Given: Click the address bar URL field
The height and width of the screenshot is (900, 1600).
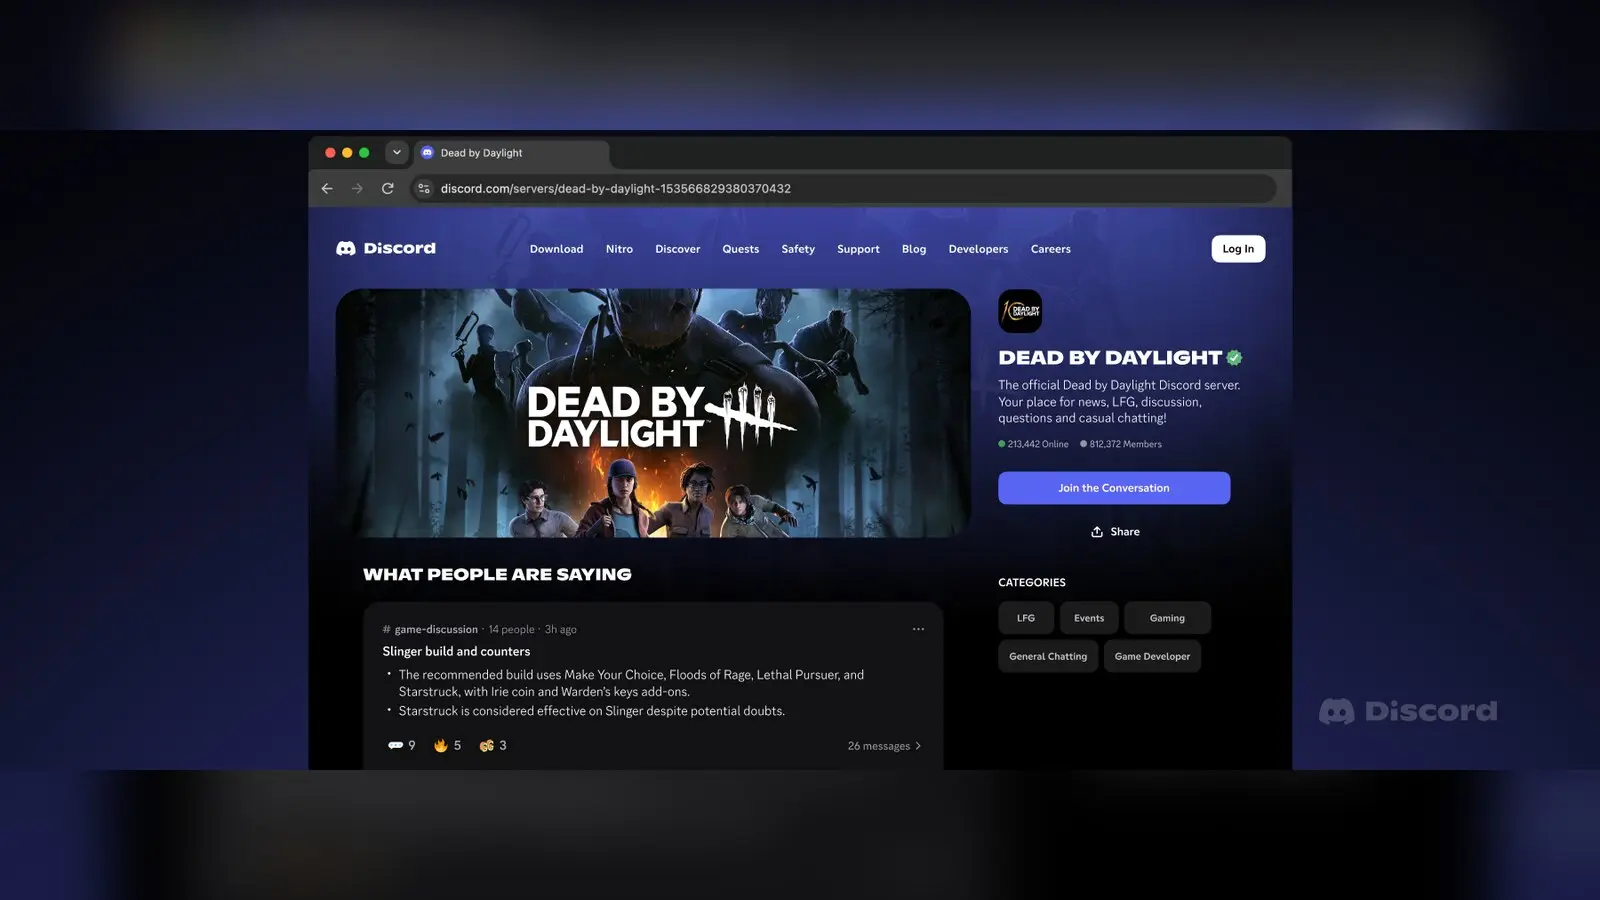Looking at the screenshot, I should [845, 188].
